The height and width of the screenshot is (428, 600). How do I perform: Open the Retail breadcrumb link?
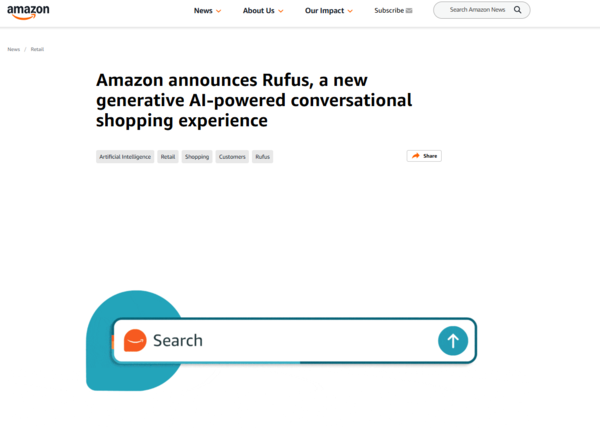point(37,49)
